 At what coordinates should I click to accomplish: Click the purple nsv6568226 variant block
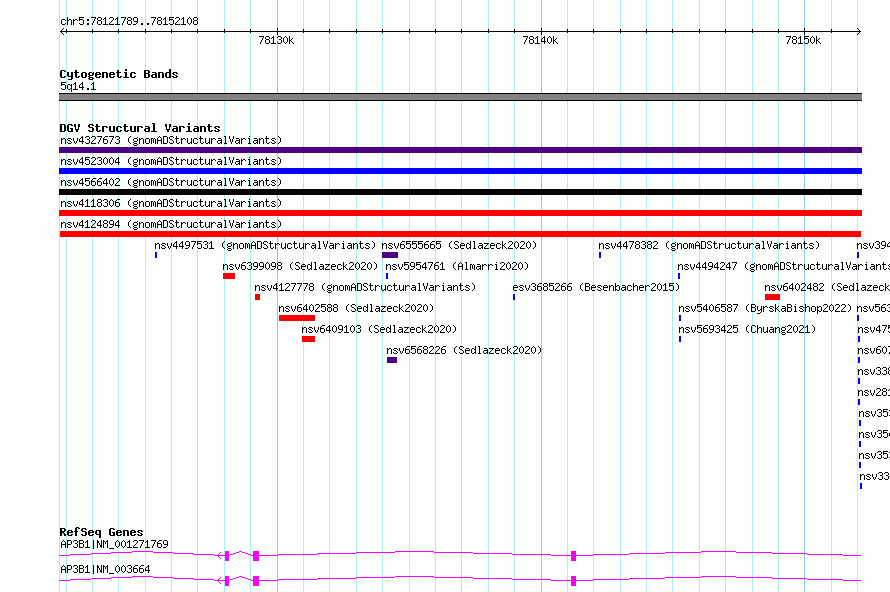[x=392, y=360]
